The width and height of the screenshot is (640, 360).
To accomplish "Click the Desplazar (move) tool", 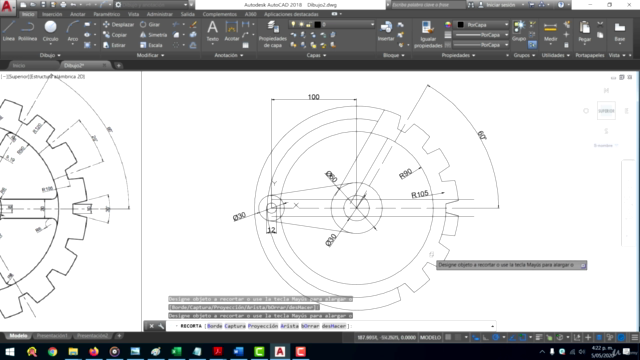I will pos(118,24).
